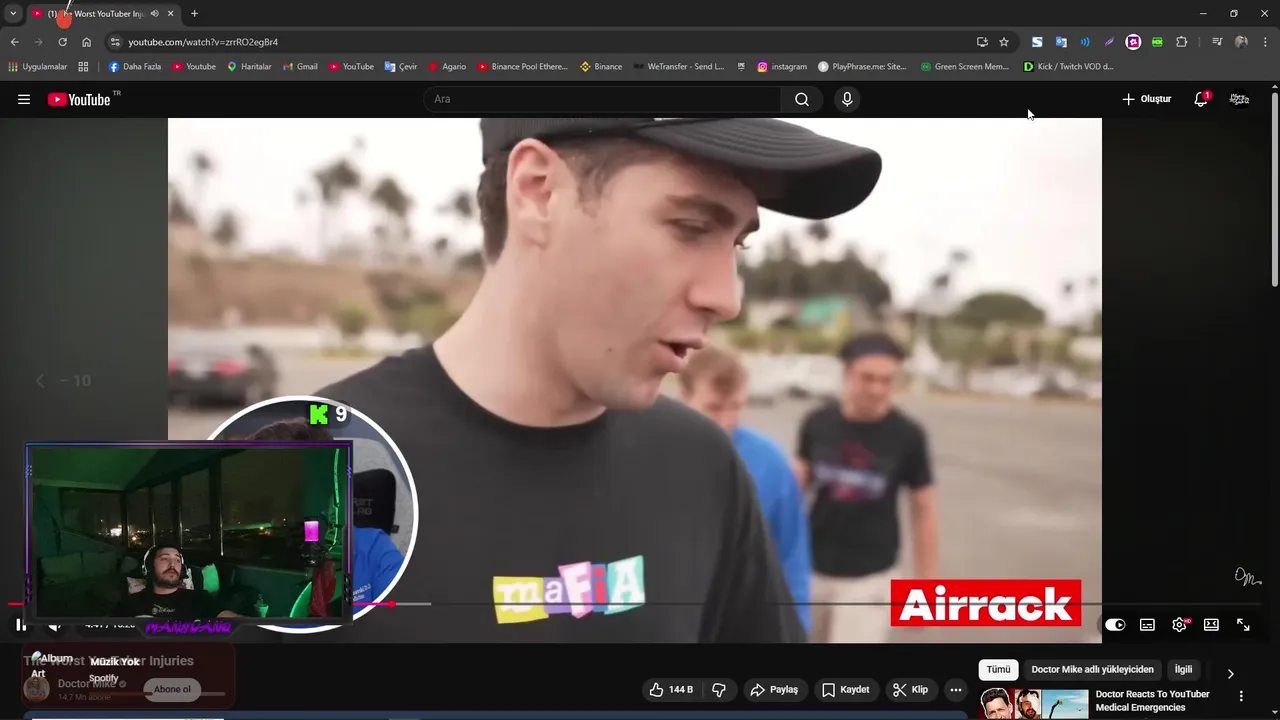Open tab search dropdown arrow
The height and width of the screenshot is (720, 1280).
(13, 13)
